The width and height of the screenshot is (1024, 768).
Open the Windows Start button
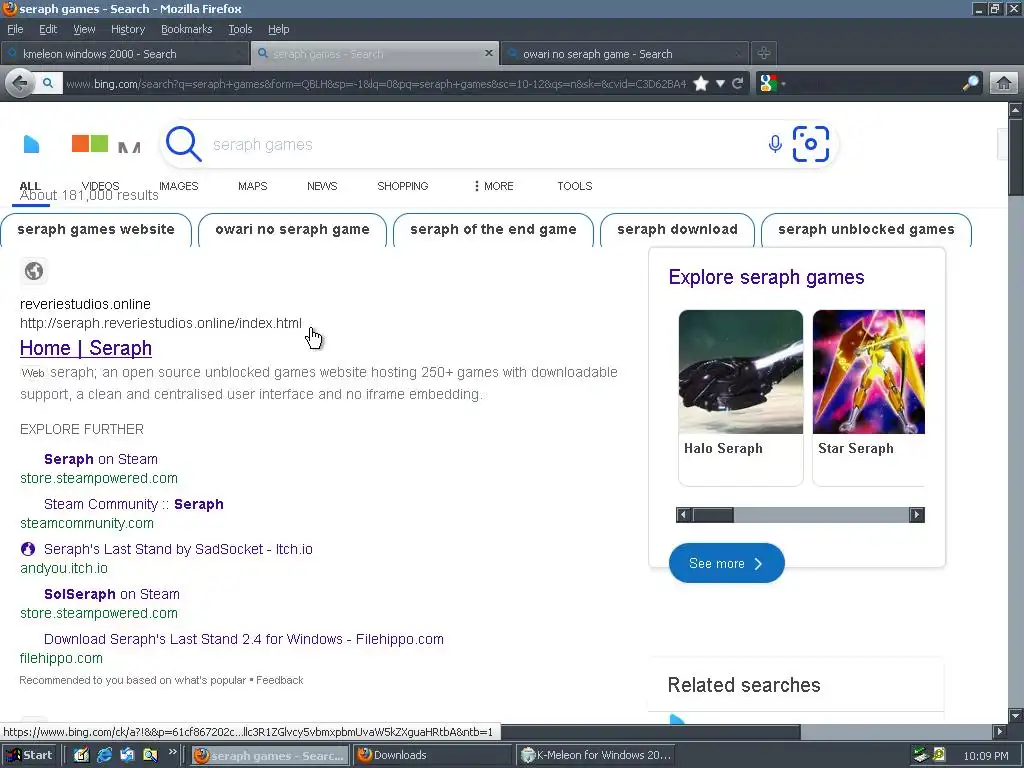(30, 755)
